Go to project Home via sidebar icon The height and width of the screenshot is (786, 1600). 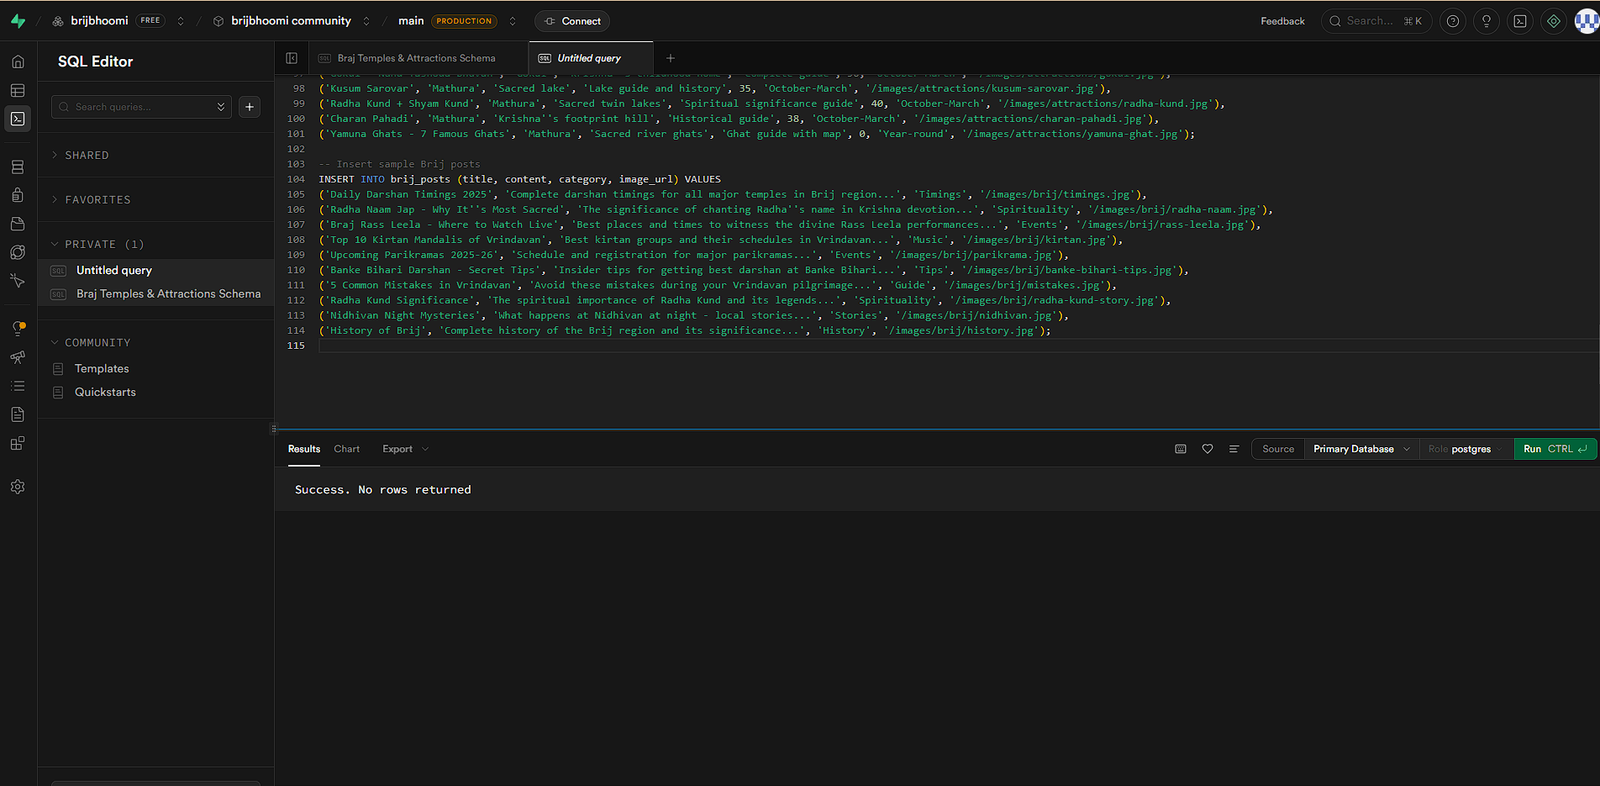pos(18,62)
